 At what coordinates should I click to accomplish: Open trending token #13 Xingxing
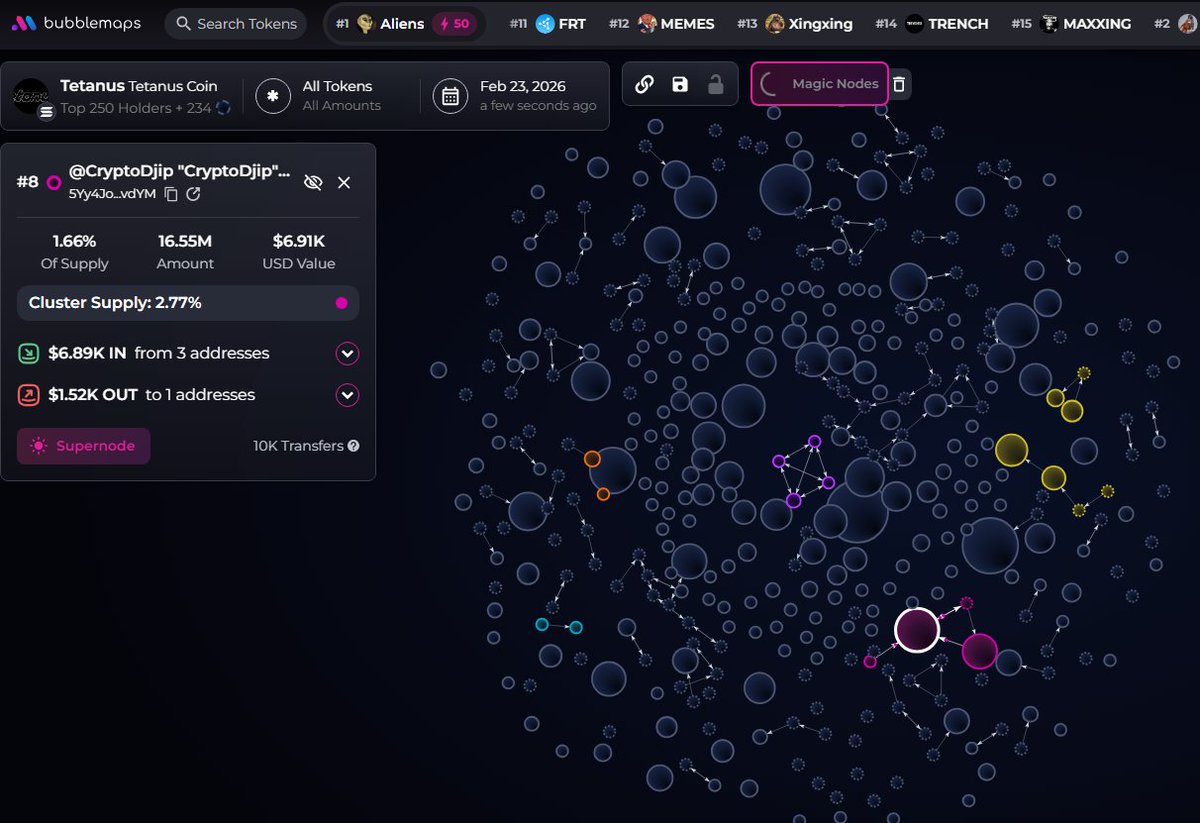click(795, 23)
